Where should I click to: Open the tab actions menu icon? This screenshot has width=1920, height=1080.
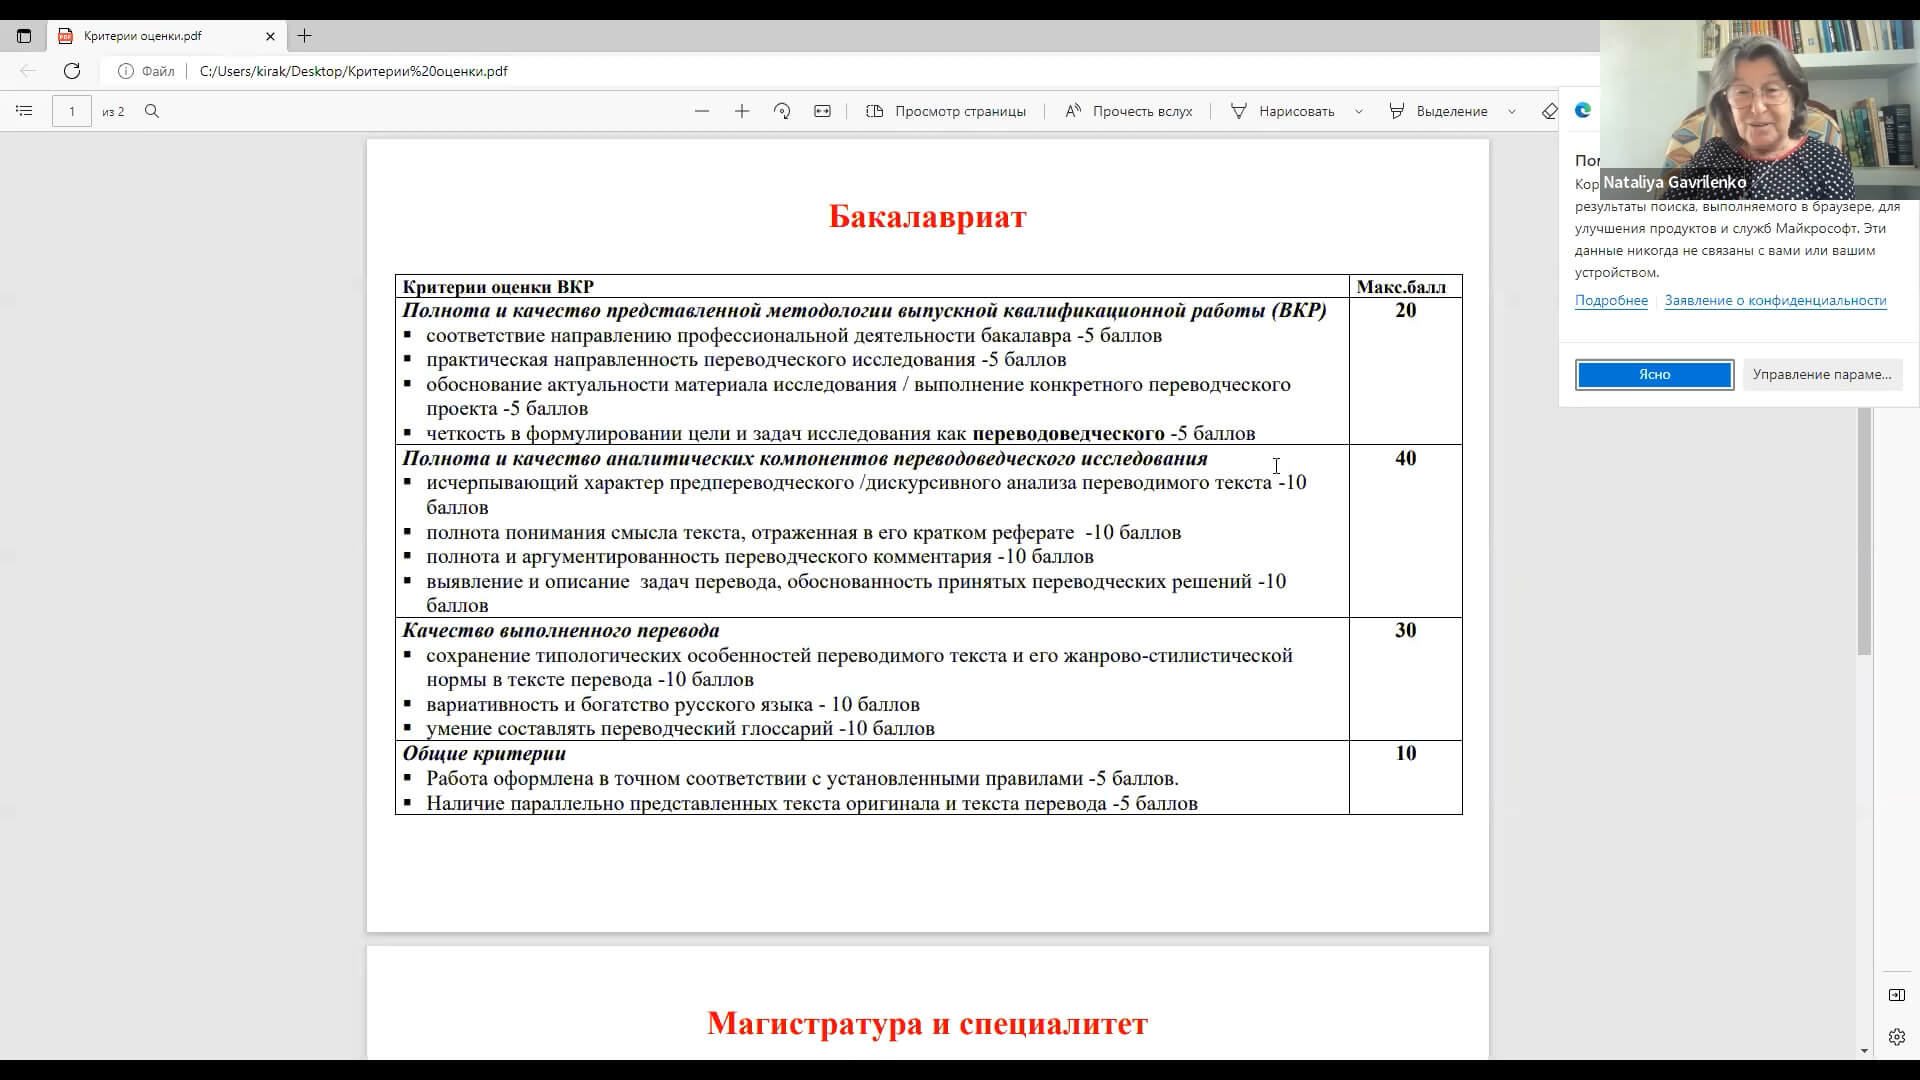click(24, 36)
